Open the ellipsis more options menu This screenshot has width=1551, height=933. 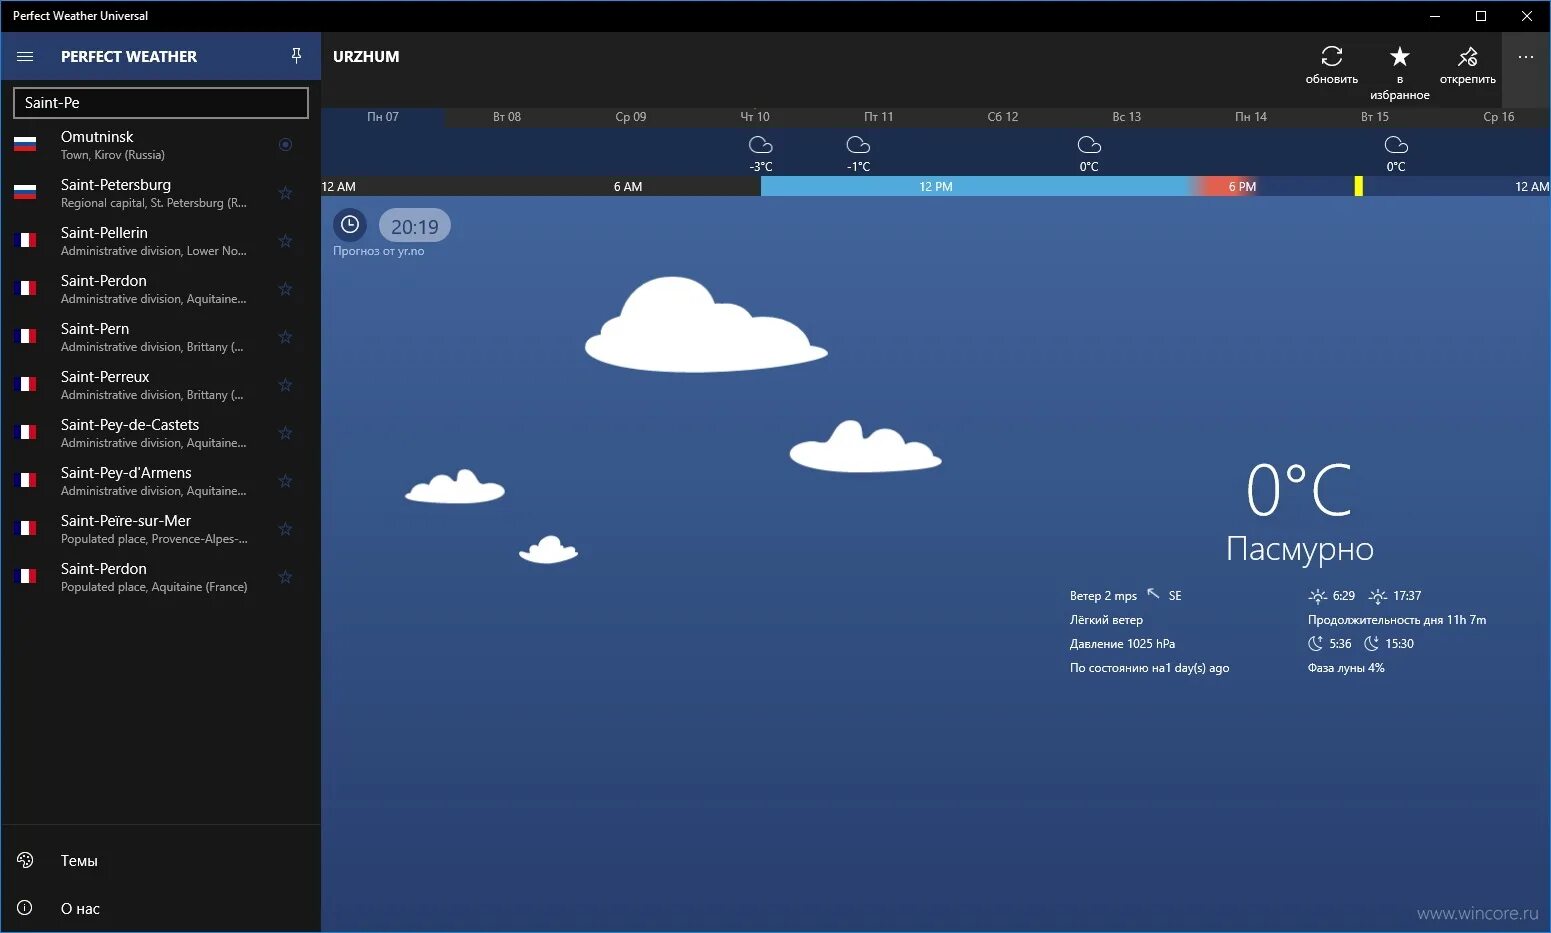pos(1525,57)
